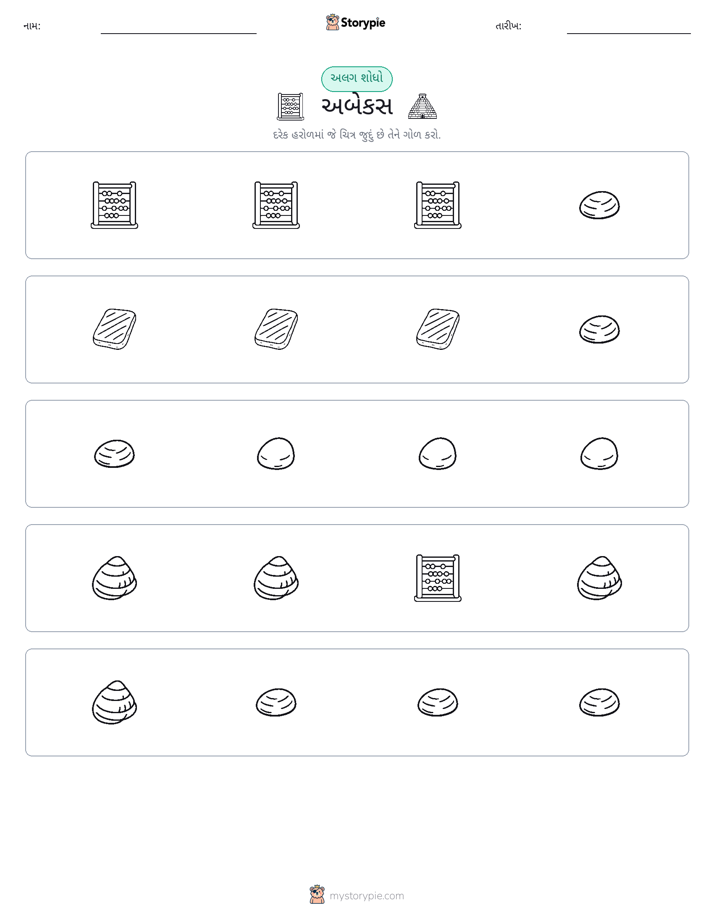Click the middle abacus in row one
714x924 pixels.
click(x=276, y=205)
